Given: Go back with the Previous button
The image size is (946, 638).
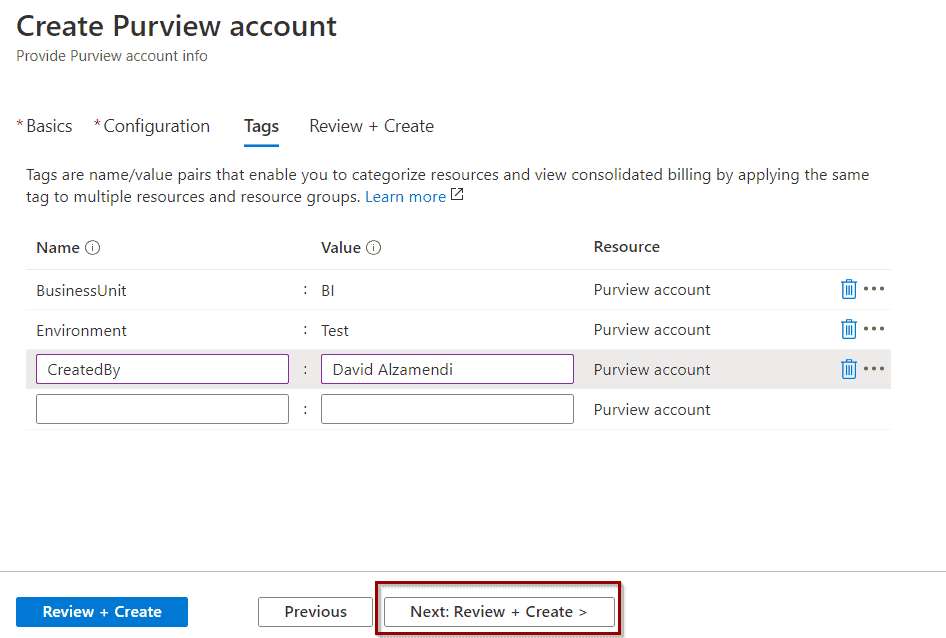Looking at the screenshot, I should pyautogui.click(x=316, y=612).
